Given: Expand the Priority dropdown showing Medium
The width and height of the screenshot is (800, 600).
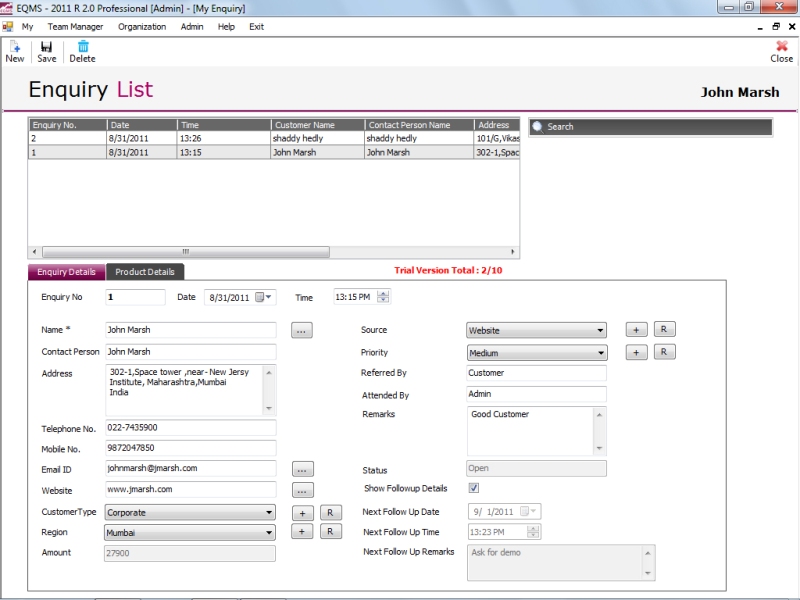Looking at the screenshot, I should coord(600,353).
